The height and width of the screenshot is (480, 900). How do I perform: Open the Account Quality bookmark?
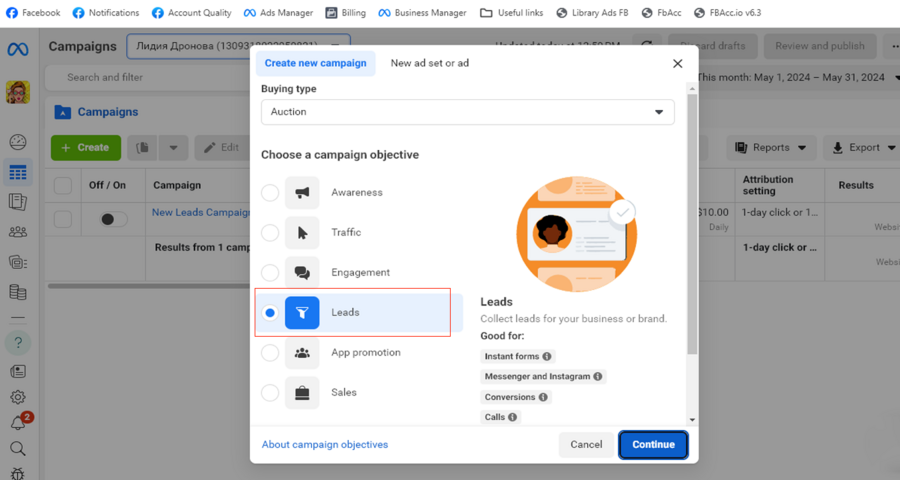point(191,13)
